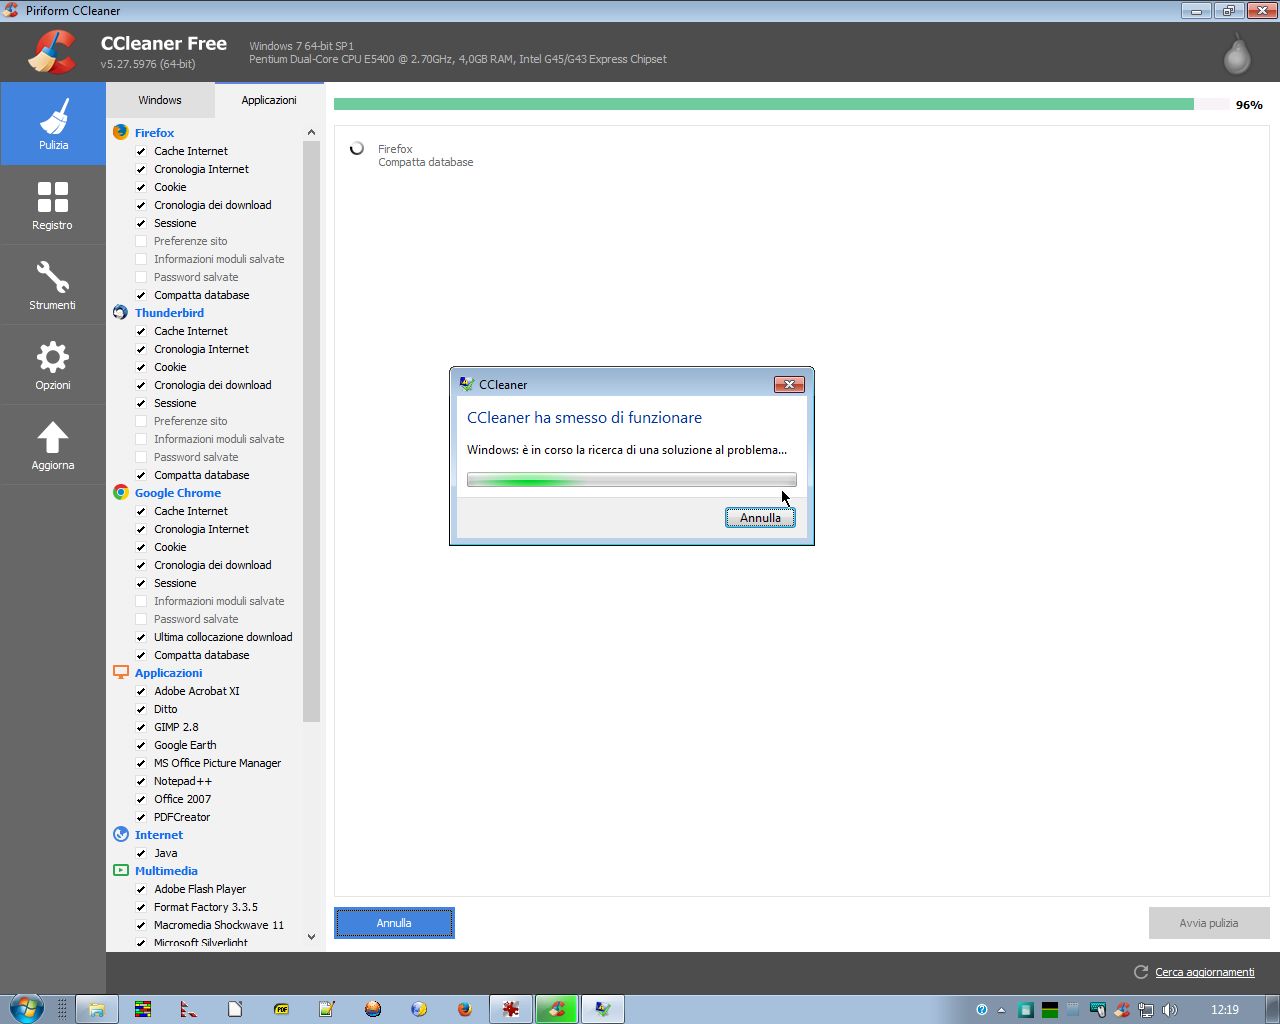1280x1024 pixels.
Task: Launch Firefox from the taskbar
Action: pos(465,1009)
